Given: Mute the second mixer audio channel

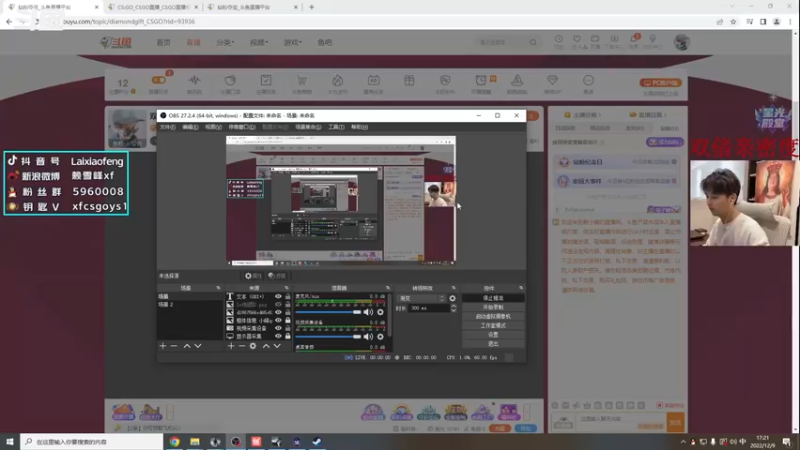Looking at the screenshot, I should (x=368, y=337).
